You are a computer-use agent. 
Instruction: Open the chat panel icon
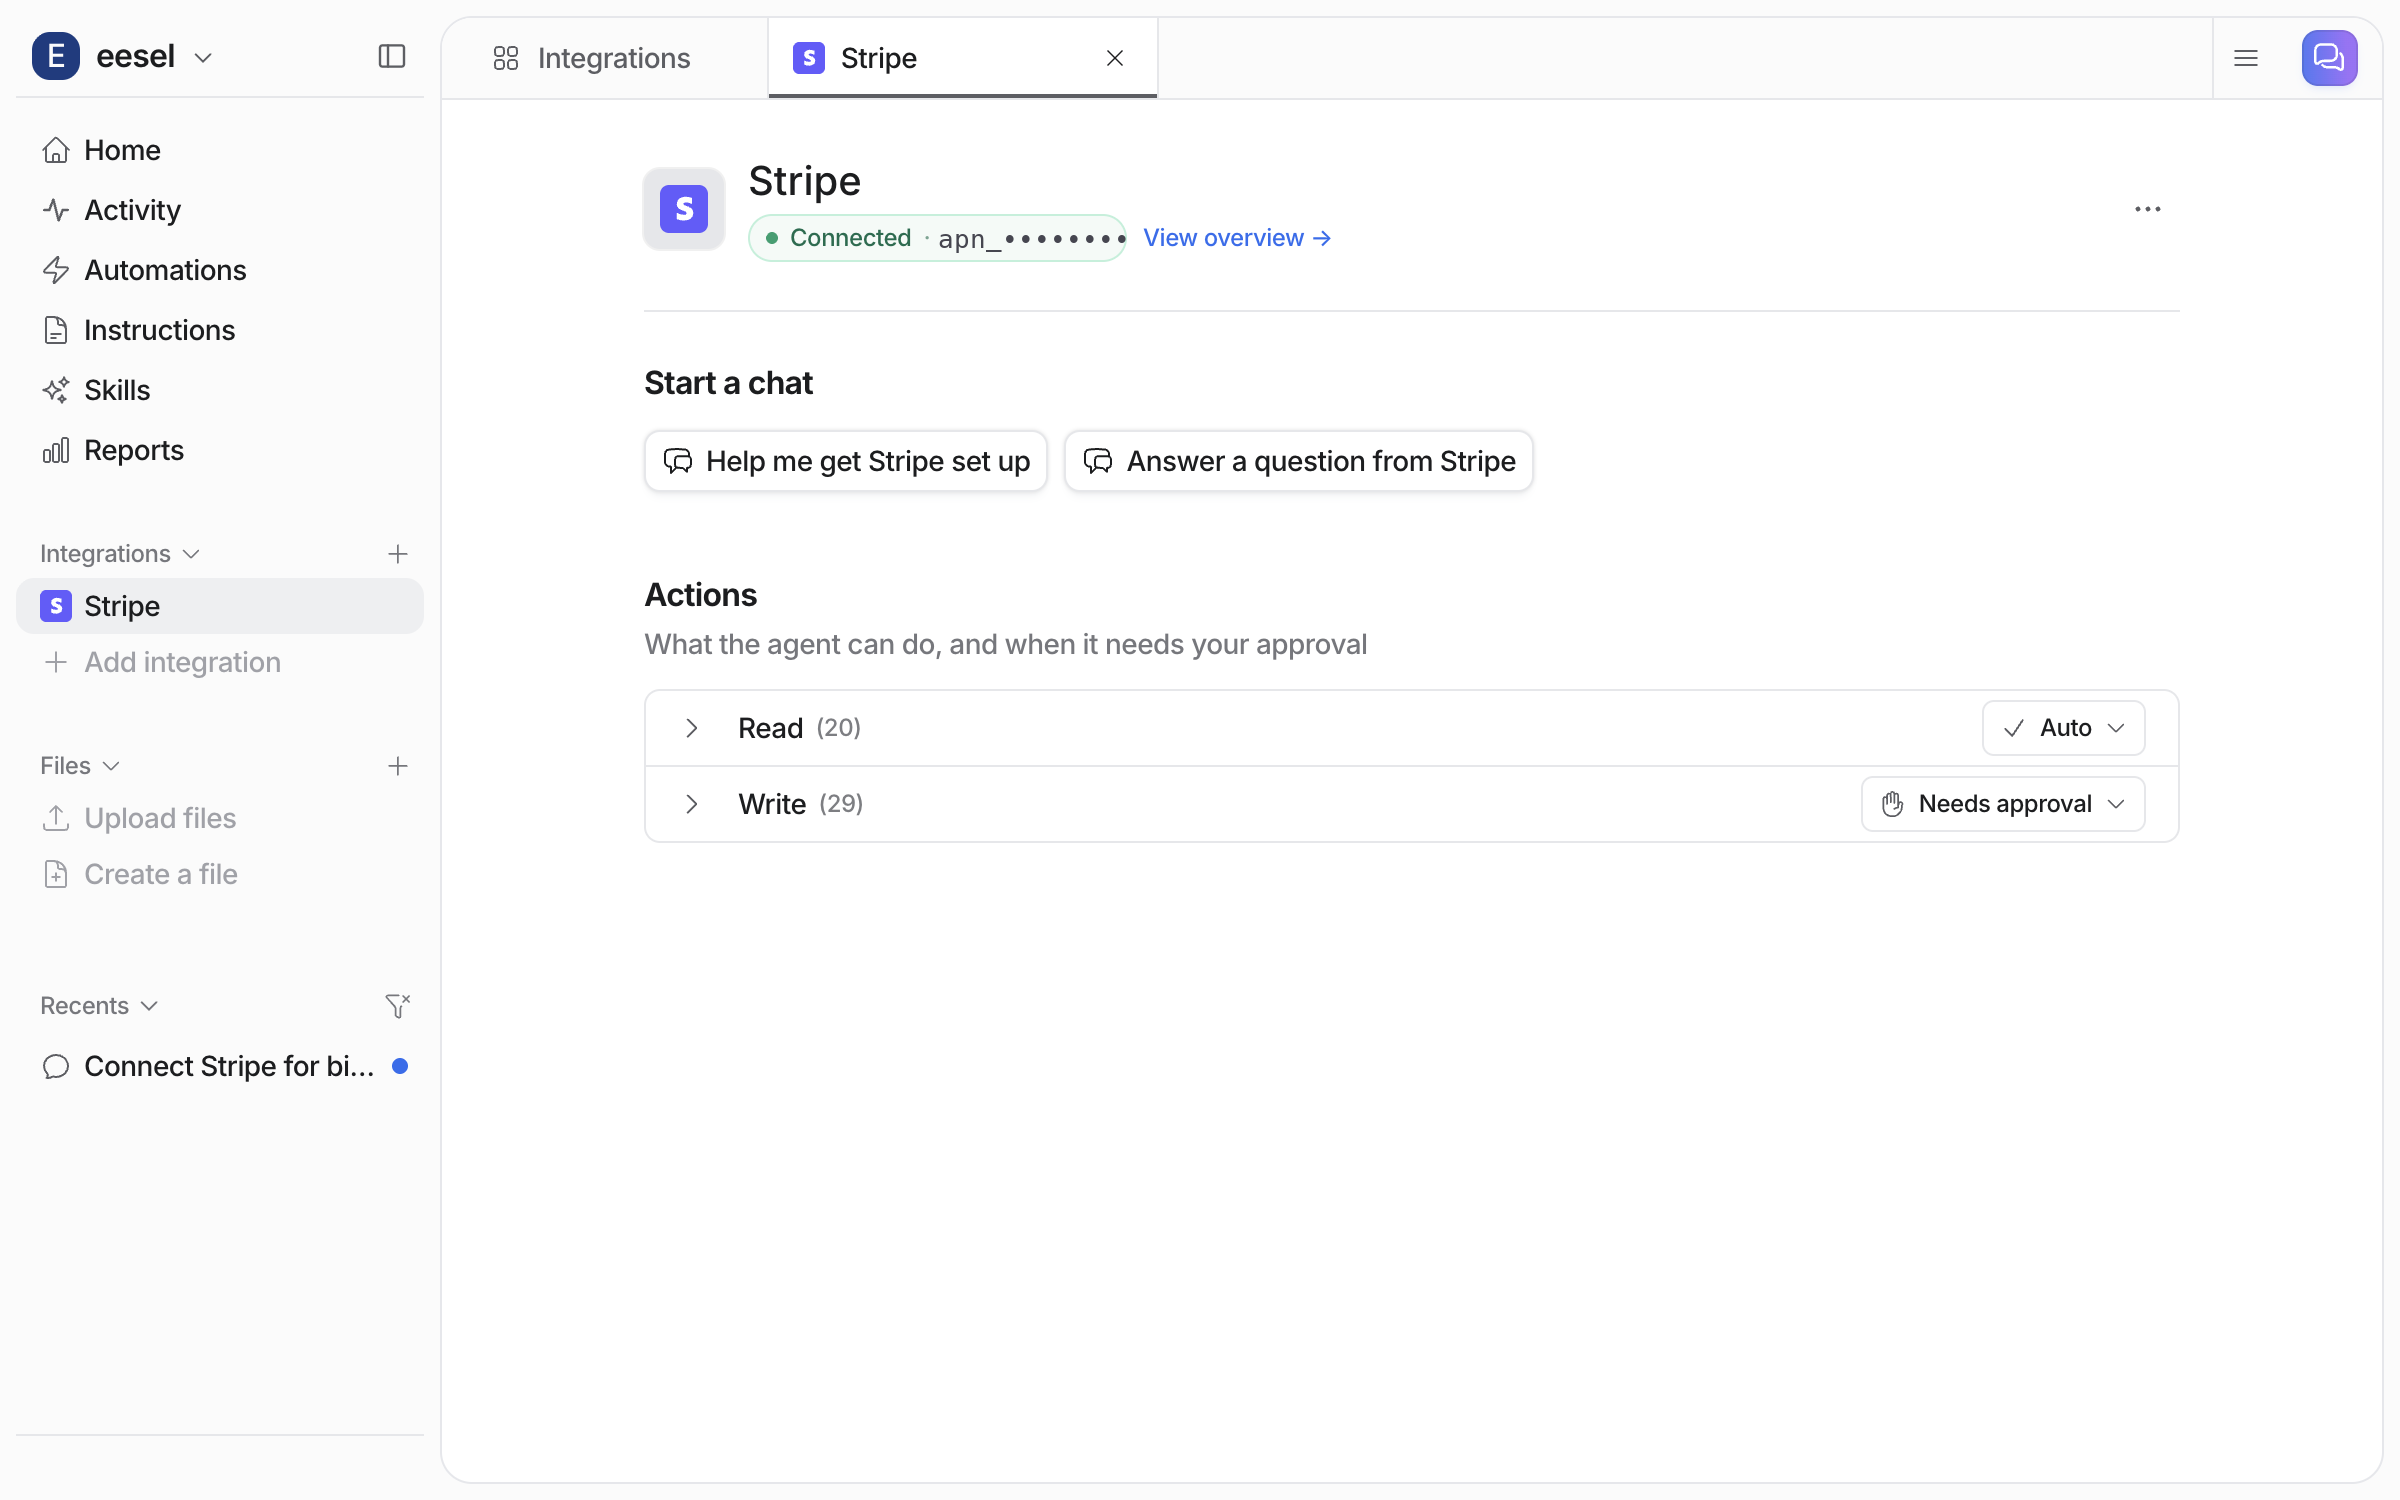click(2329, 58)
